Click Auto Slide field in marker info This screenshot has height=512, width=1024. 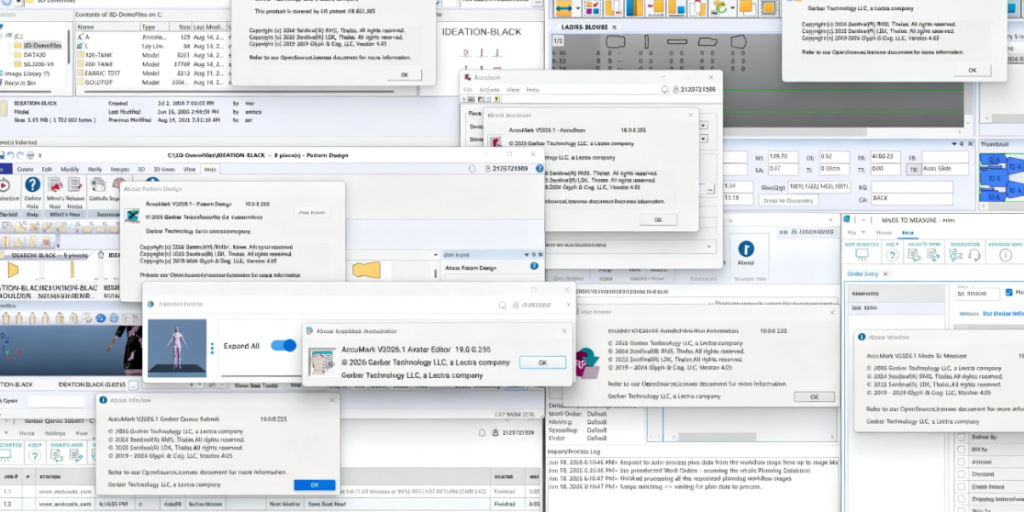[944, 169]
